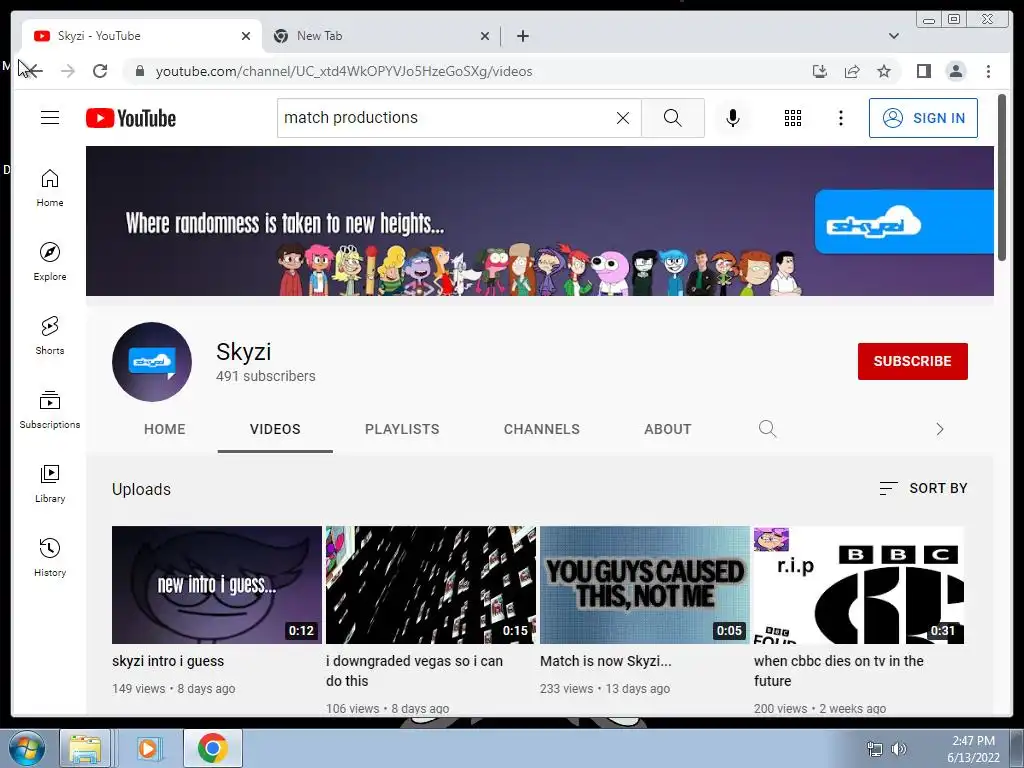Search within the Skyzi channel
Viewport: 1024px width, 768px height.
(767, 429)
